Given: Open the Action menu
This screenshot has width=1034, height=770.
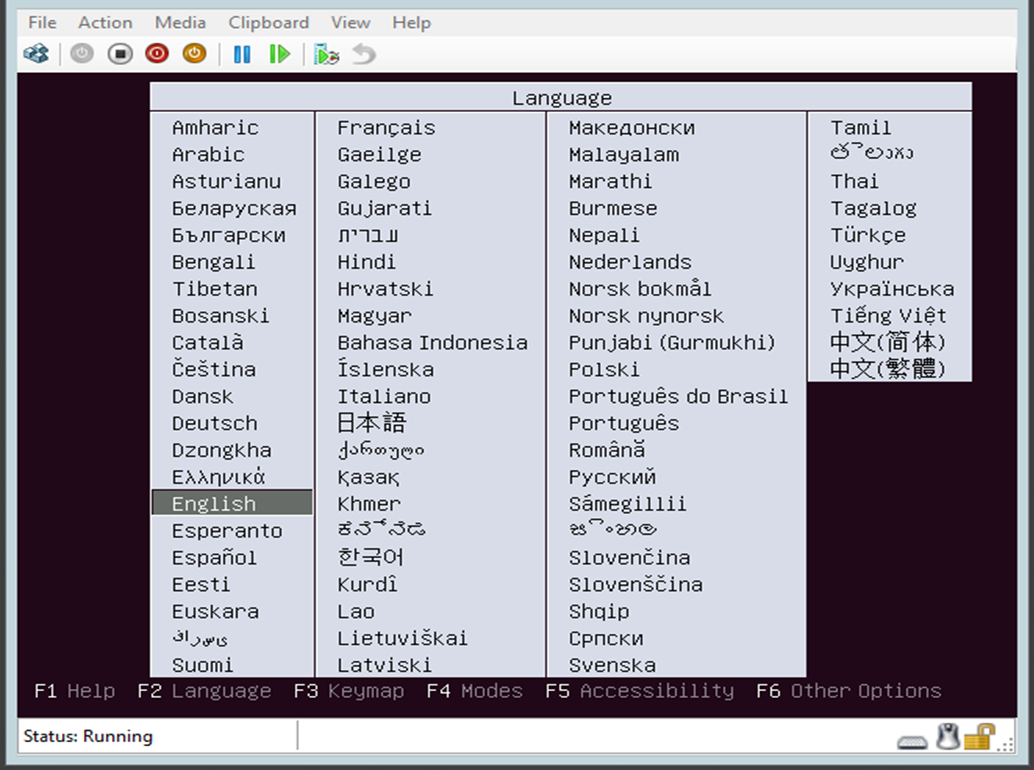Looking at the screenshot, I should pyautogui.click(x=106, y=22).
